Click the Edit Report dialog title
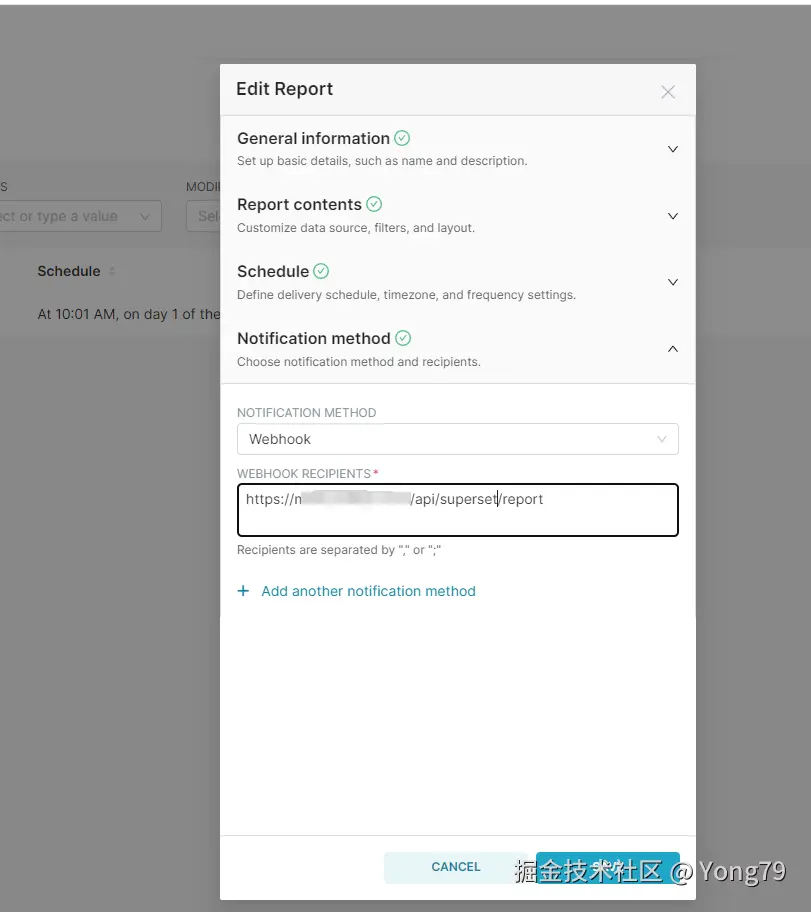The image size is (811, 912). (284, 89)
